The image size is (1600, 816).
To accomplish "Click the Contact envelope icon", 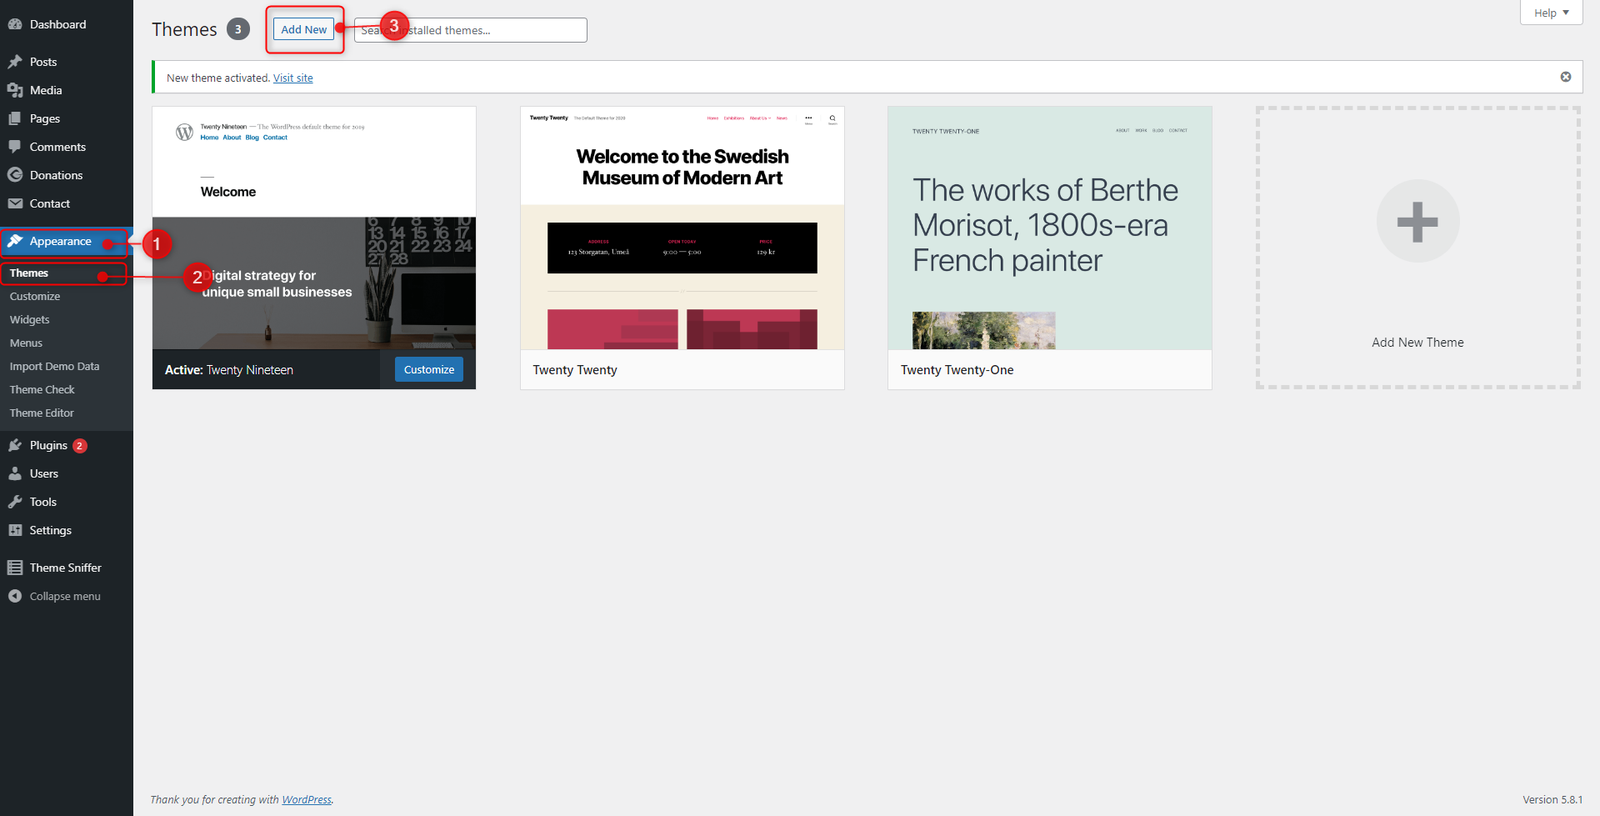I will click(x=15, y=203).
